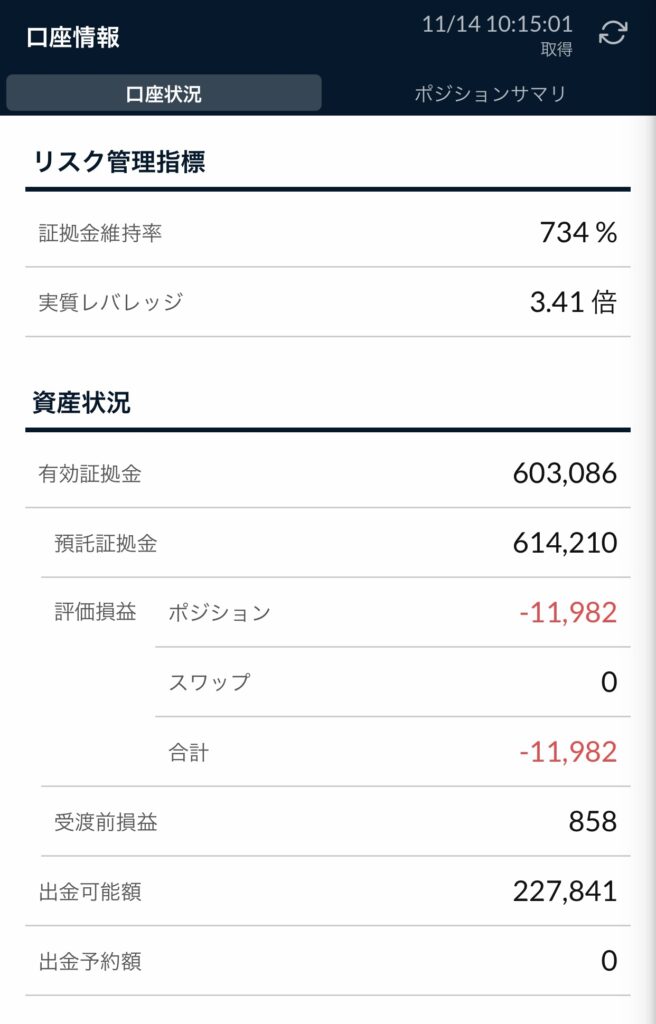Image resolution: width=656 pixels, height=1024 pixels.
Task: Tap the 614,210 預託証拠金 value
Action: [565, 543]
